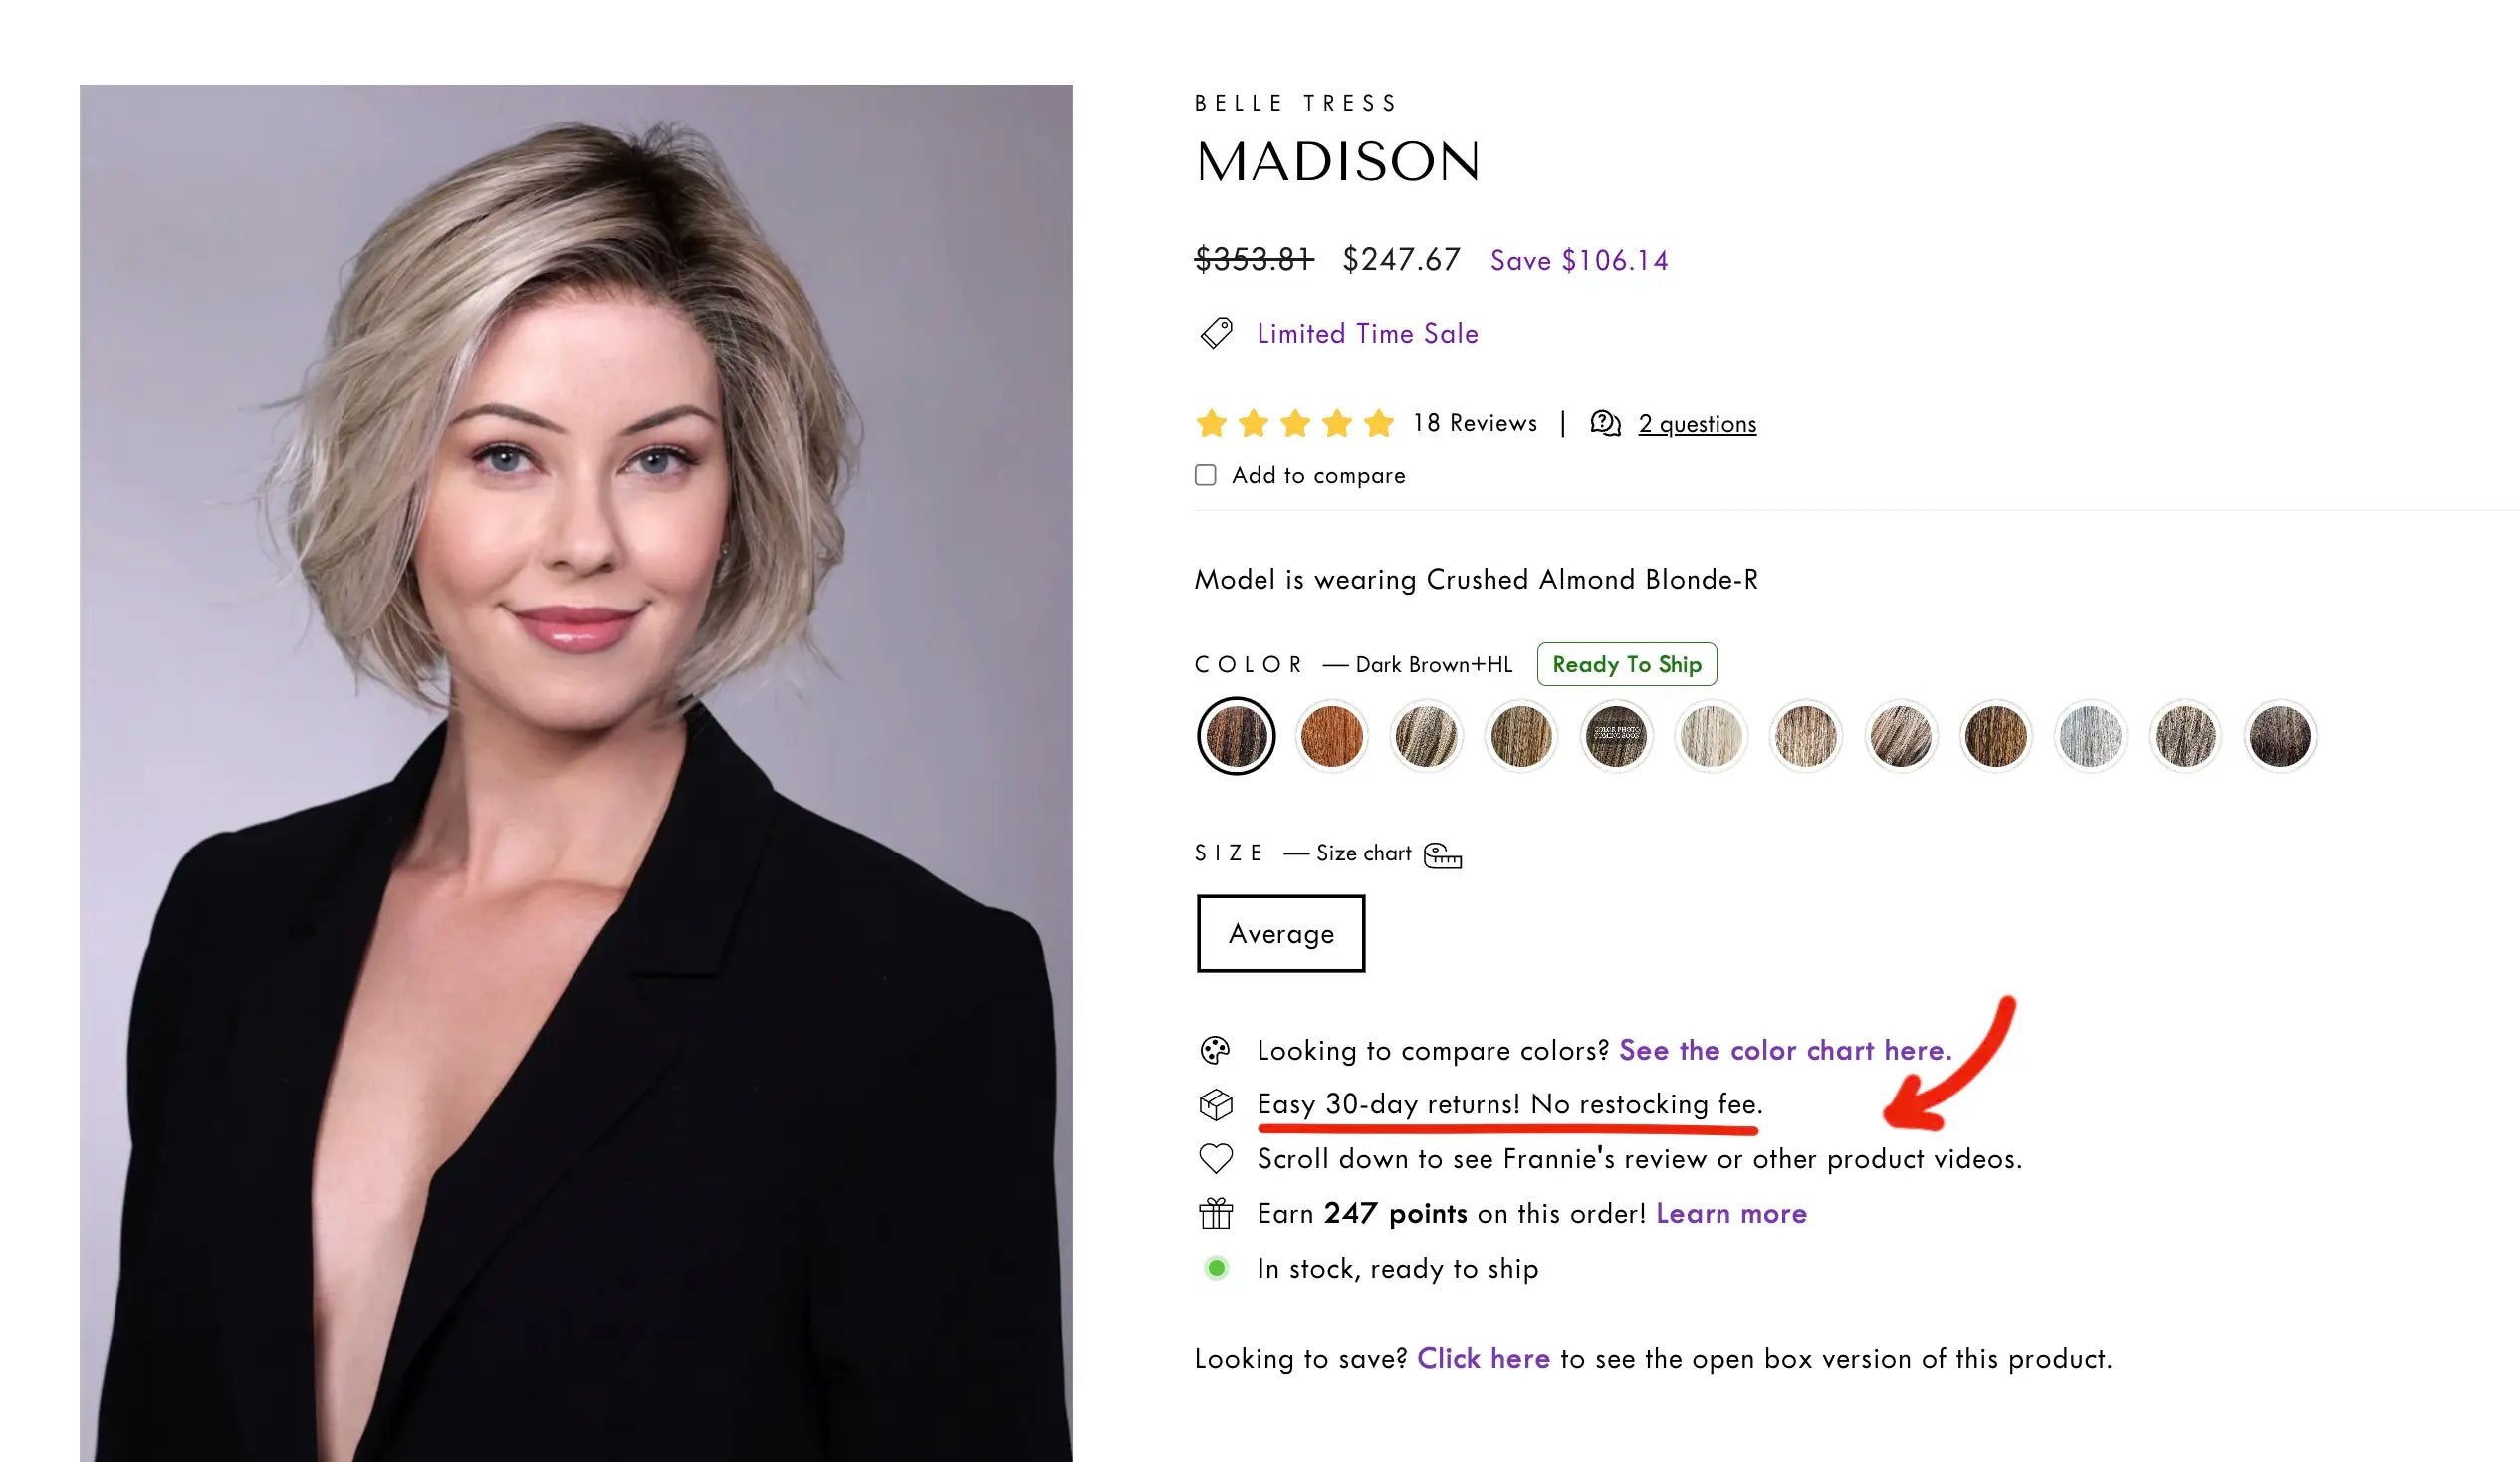
Task: Click the color palette icon
Action: [x=1215, y=1050]
